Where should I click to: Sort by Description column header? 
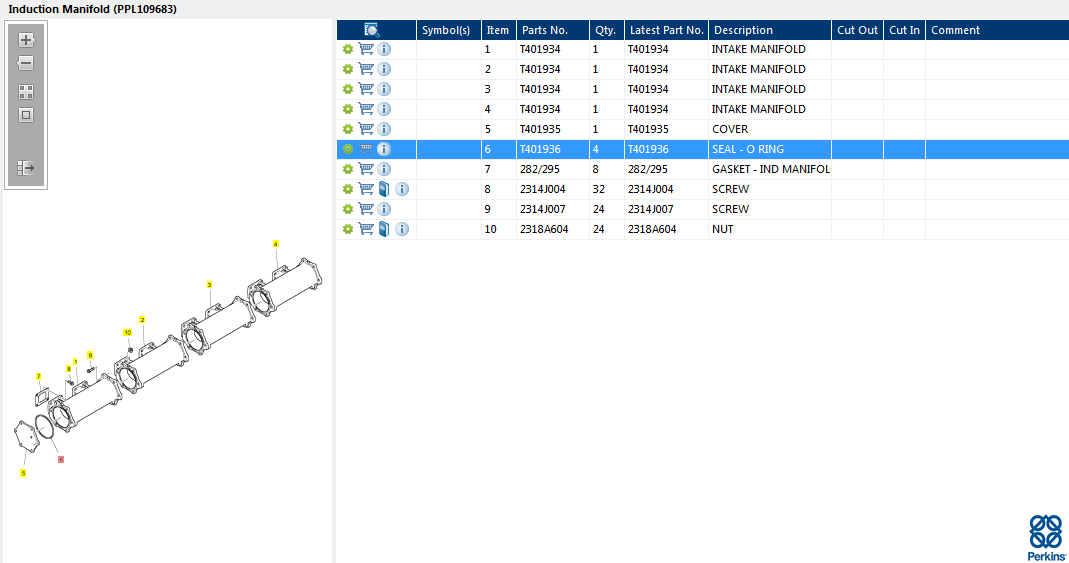(743, 30)
